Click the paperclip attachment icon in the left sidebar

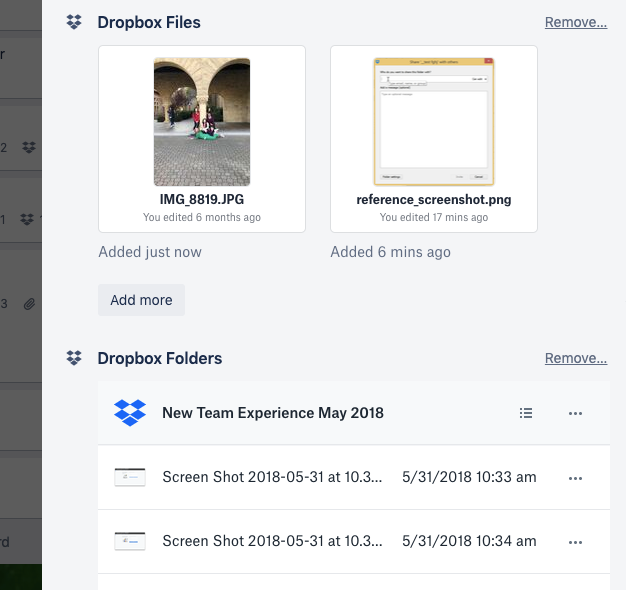point(29,304)
